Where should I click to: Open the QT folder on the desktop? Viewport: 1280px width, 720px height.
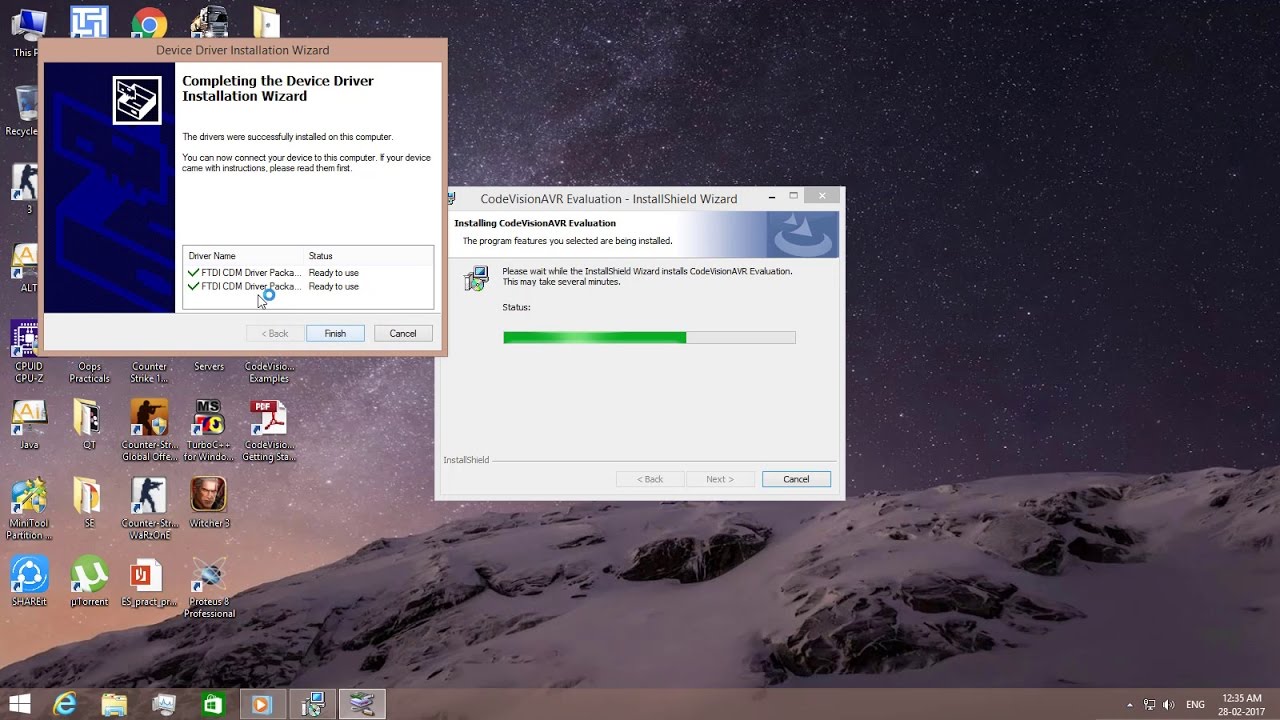[x=89, y=425]
